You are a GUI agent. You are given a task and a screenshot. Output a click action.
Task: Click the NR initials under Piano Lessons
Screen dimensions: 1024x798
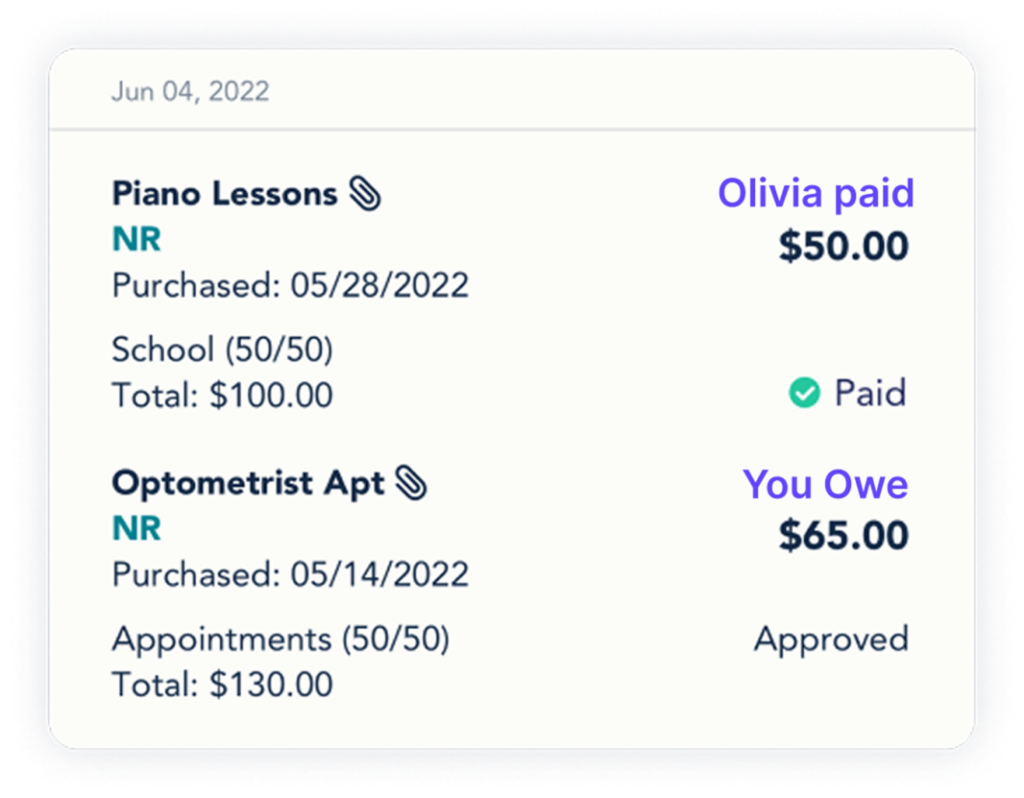click(136, 240)
